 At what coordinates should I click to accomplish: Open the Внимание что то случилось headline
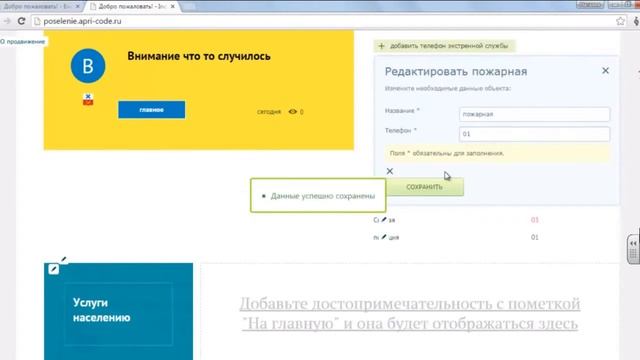[x=199, y=56]
